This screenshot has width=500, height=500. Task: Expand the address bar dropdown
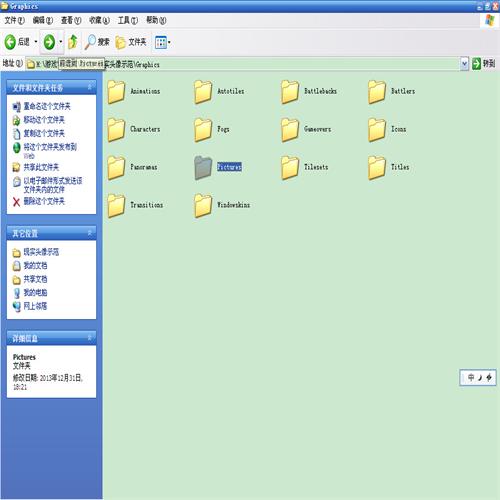(464, 64)
